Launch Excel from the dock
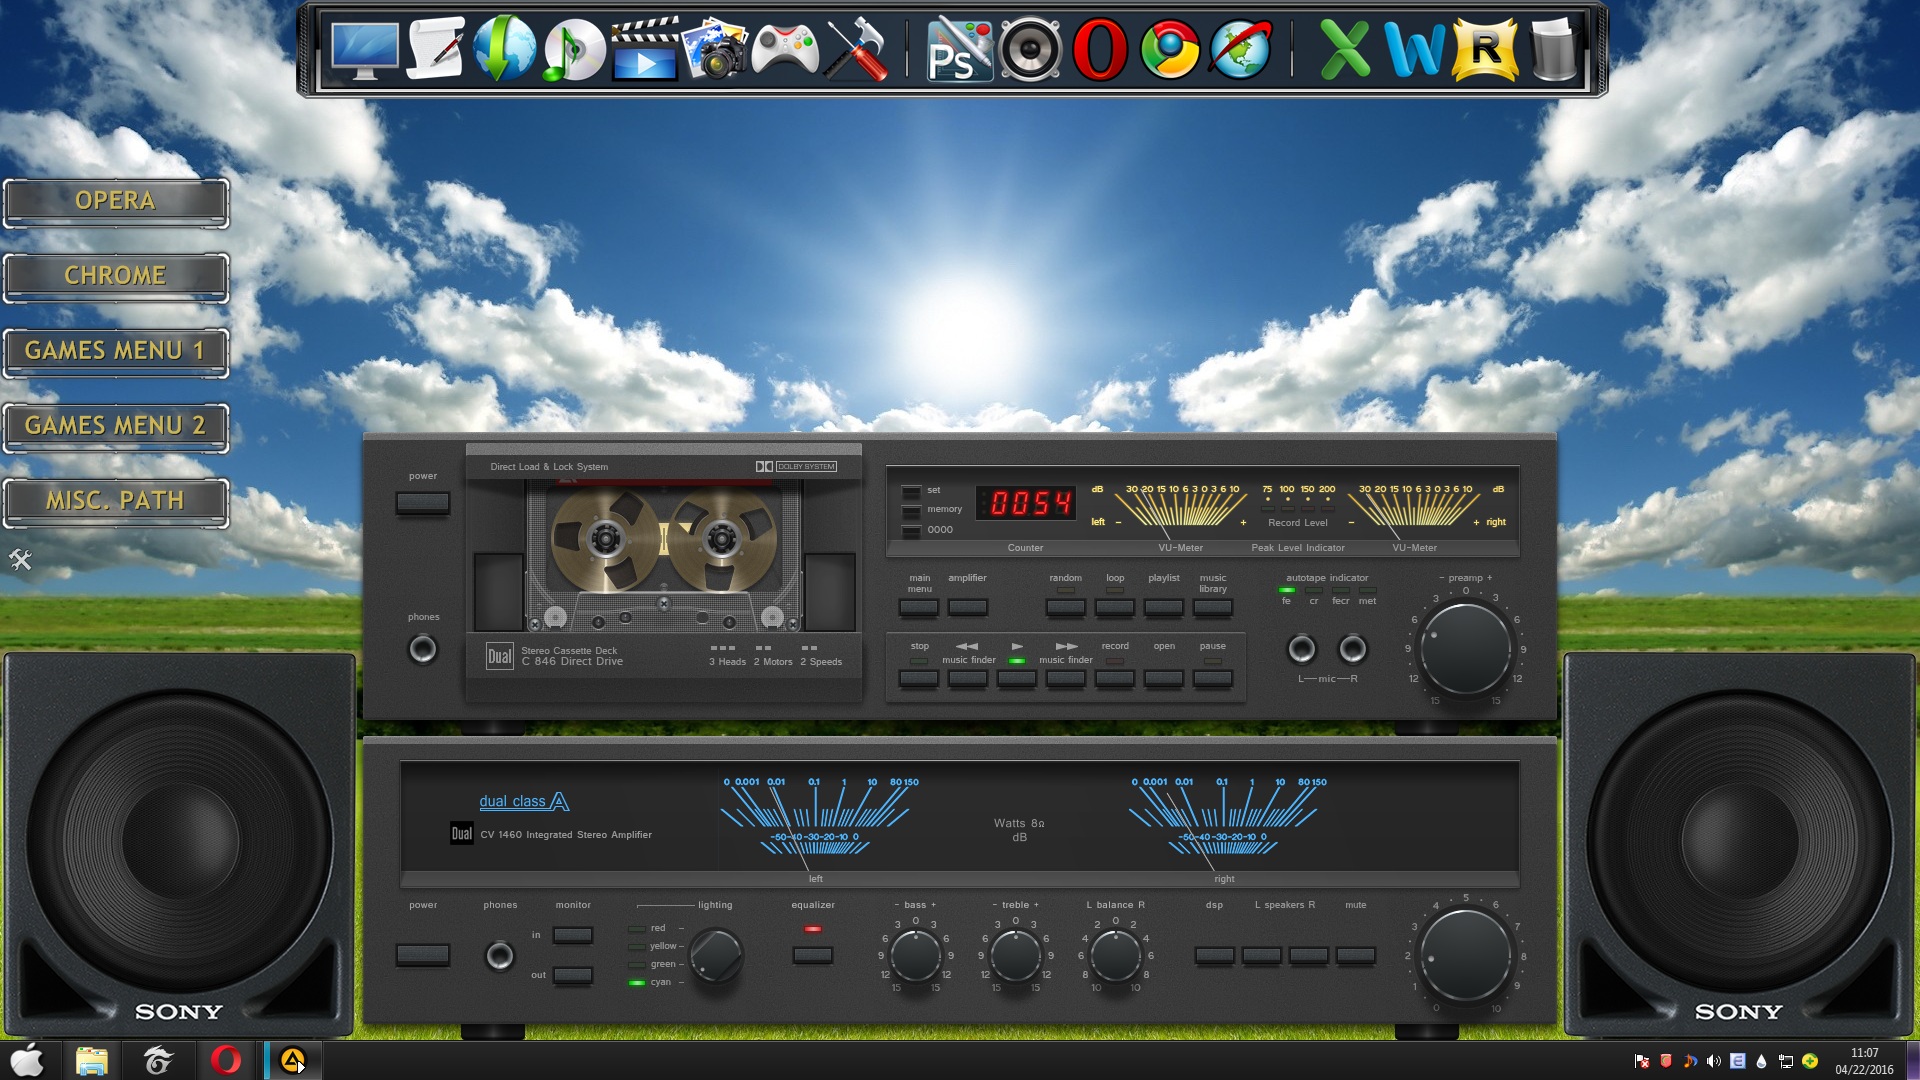The width and height of the screenshot is (1920, 1080). pos(1345,49)
